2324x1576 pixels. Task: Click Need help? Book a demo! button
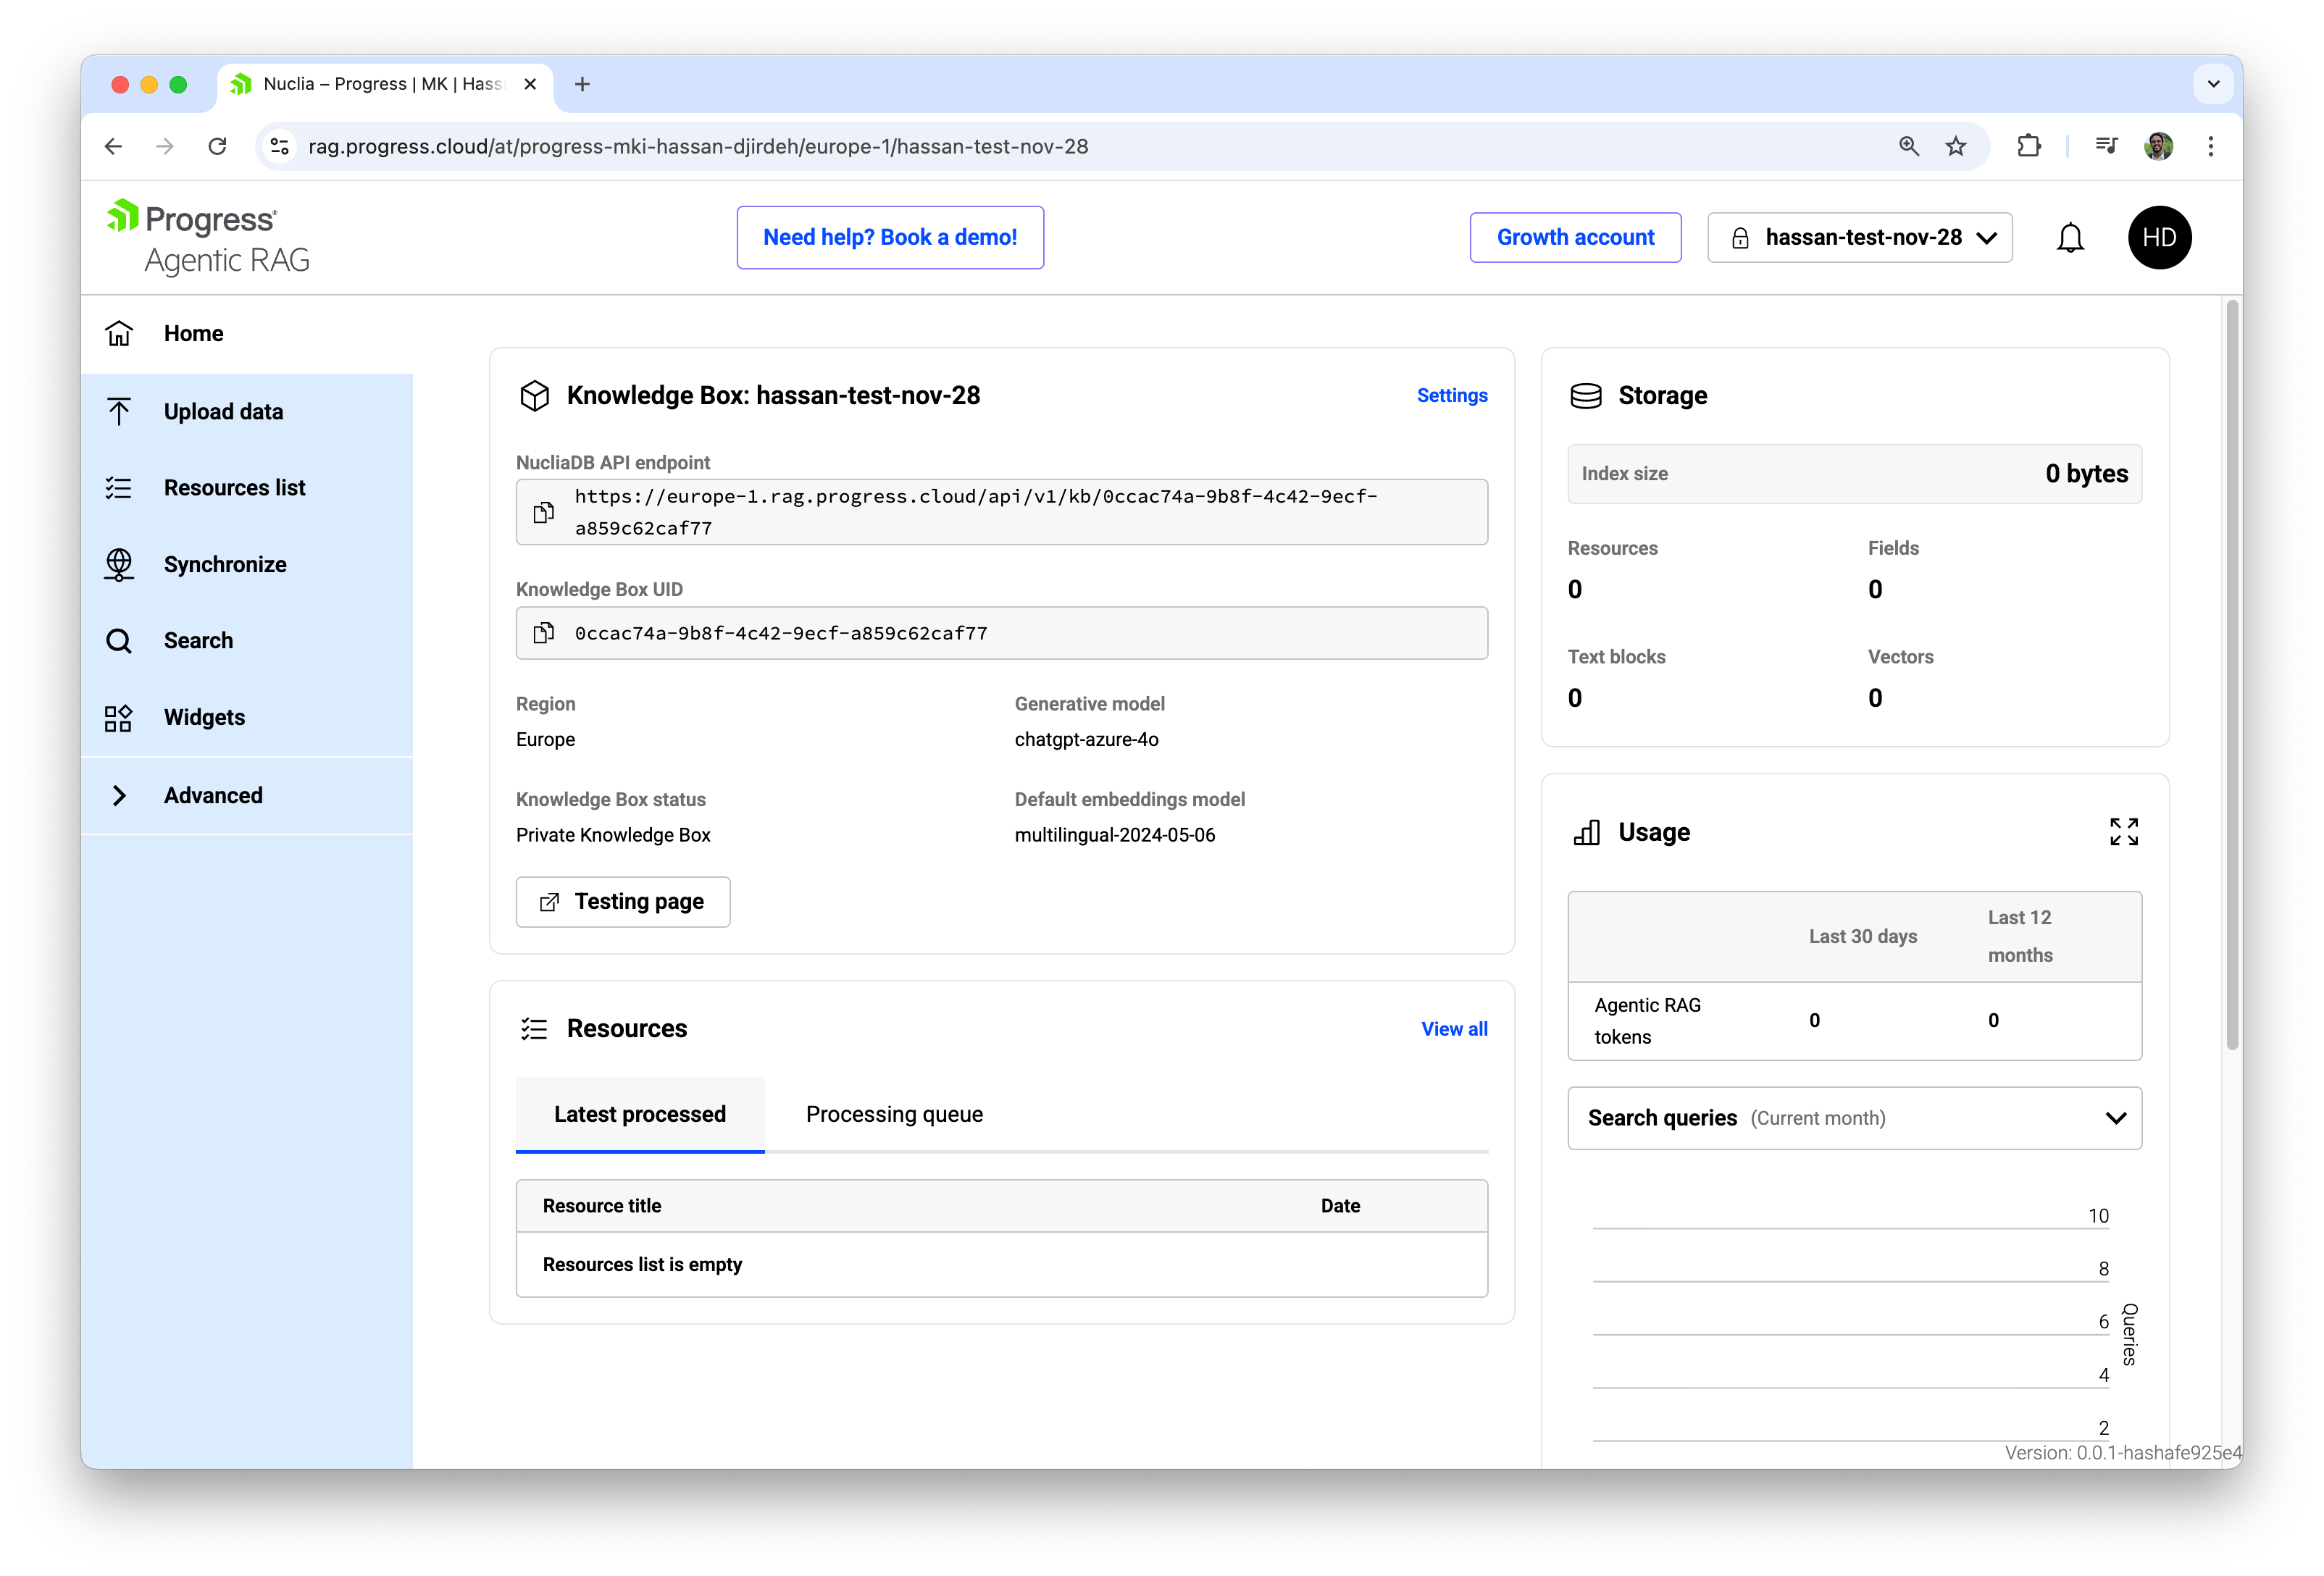pos(890,238)
